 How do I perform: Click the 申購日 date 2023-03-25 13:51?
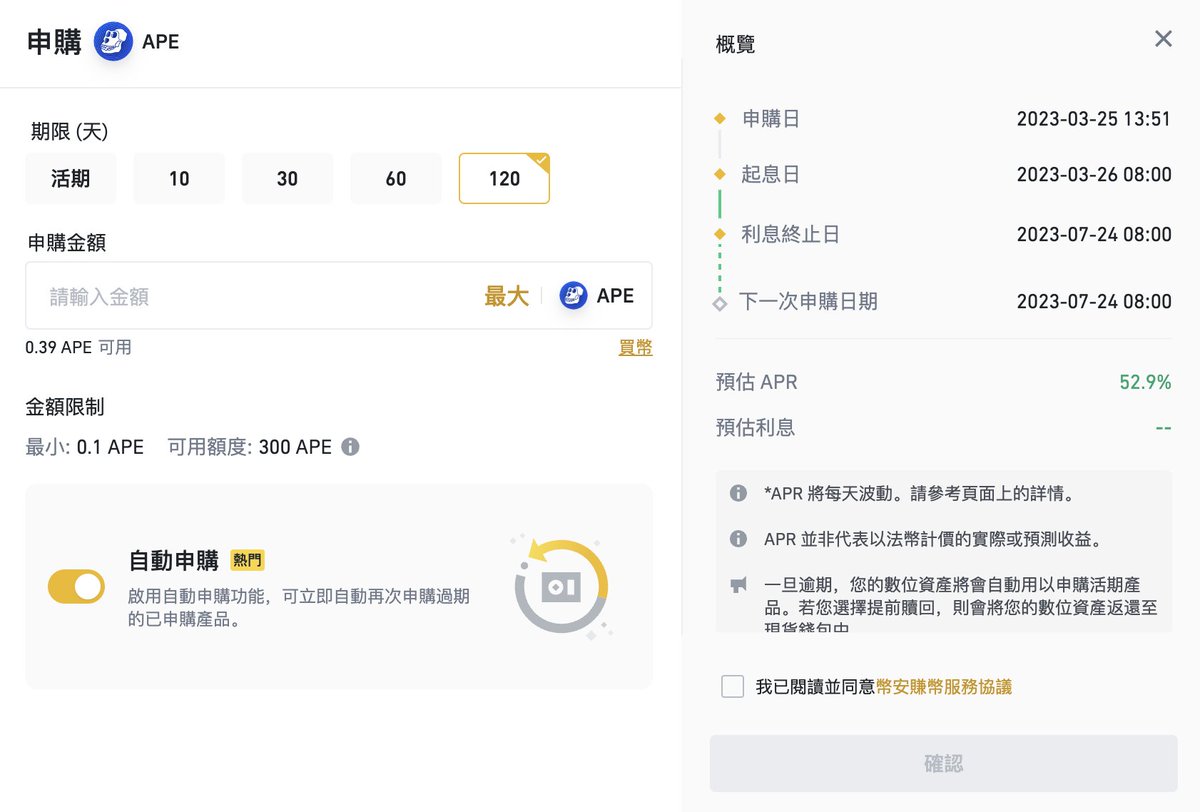(x=1094, y=119)
